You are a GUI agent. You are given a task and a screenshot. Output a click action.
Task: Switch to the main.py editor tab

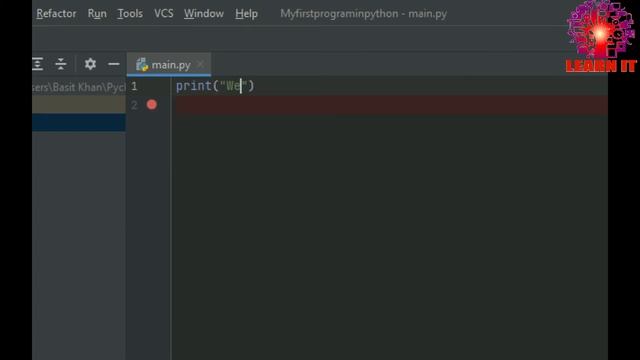[169, 64]
